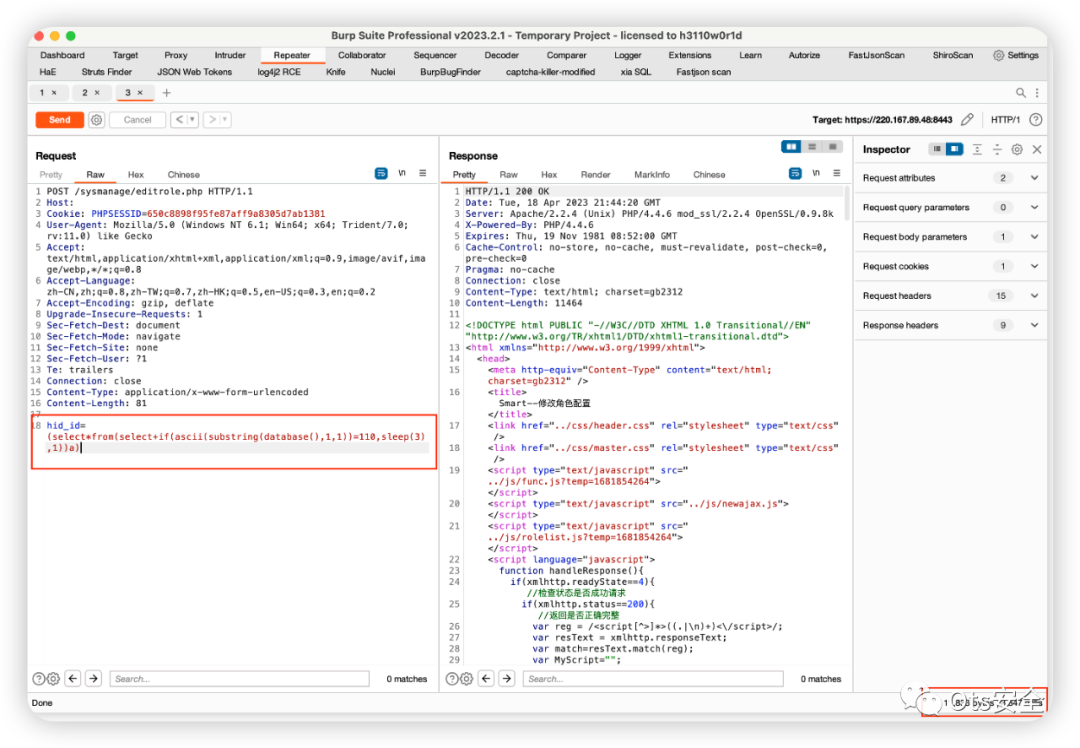Select top-bottom layout view
1080x748 pixels.
(812, 147)
